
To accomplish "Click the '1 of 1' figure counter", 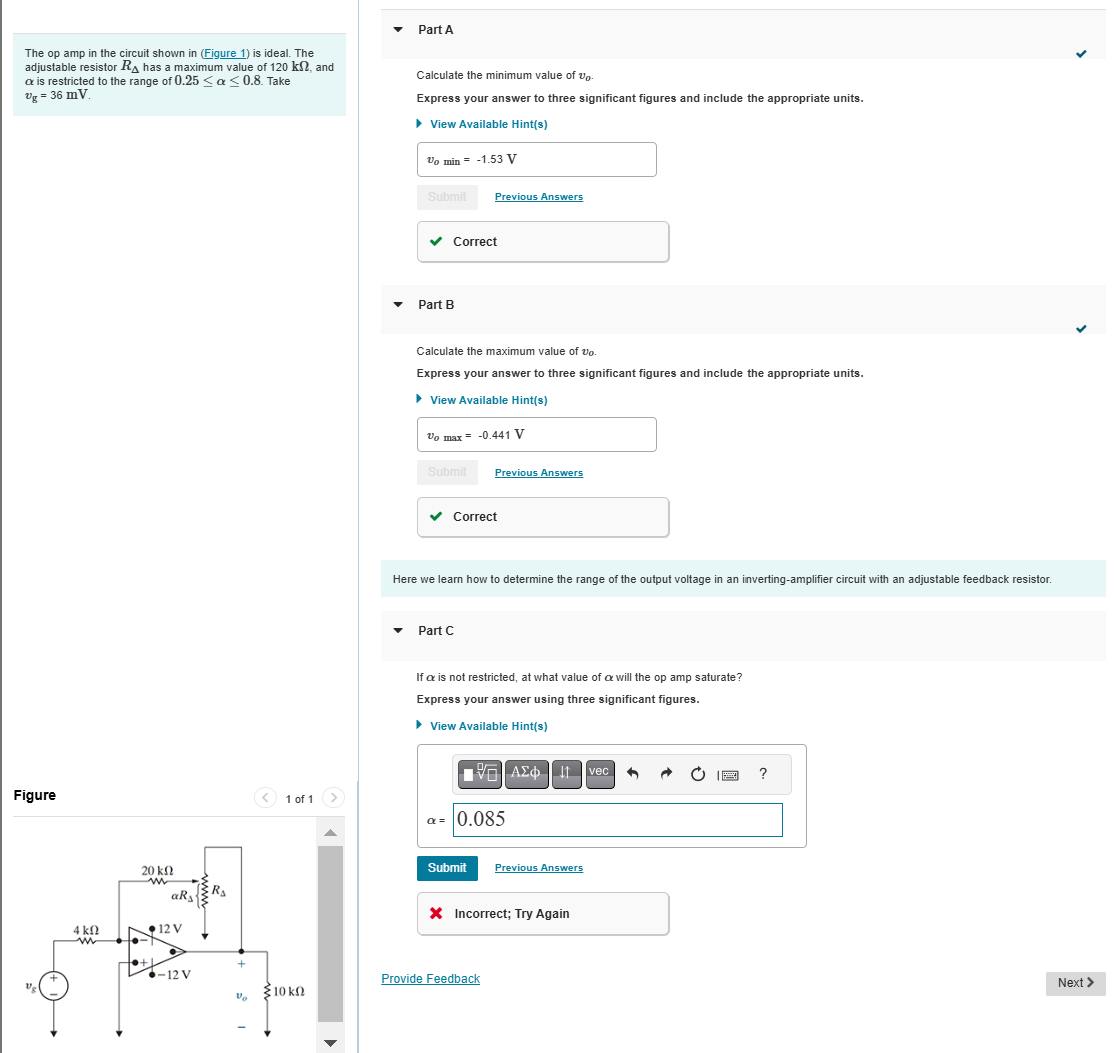I will [299, 799].
